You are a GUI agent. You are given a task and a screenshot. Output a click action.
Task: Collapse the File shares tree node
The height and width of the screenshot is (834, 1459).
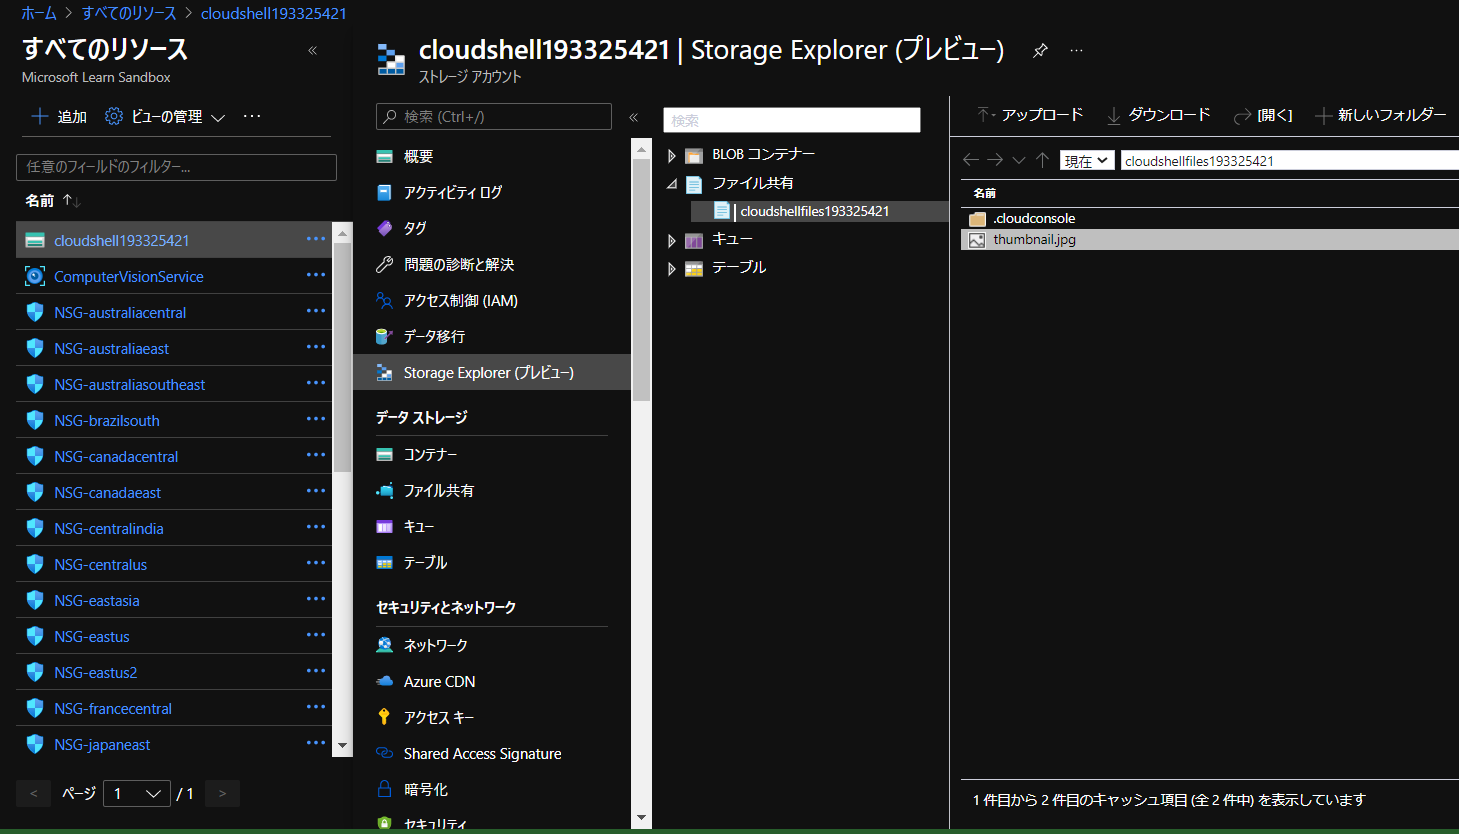point(672,184)
